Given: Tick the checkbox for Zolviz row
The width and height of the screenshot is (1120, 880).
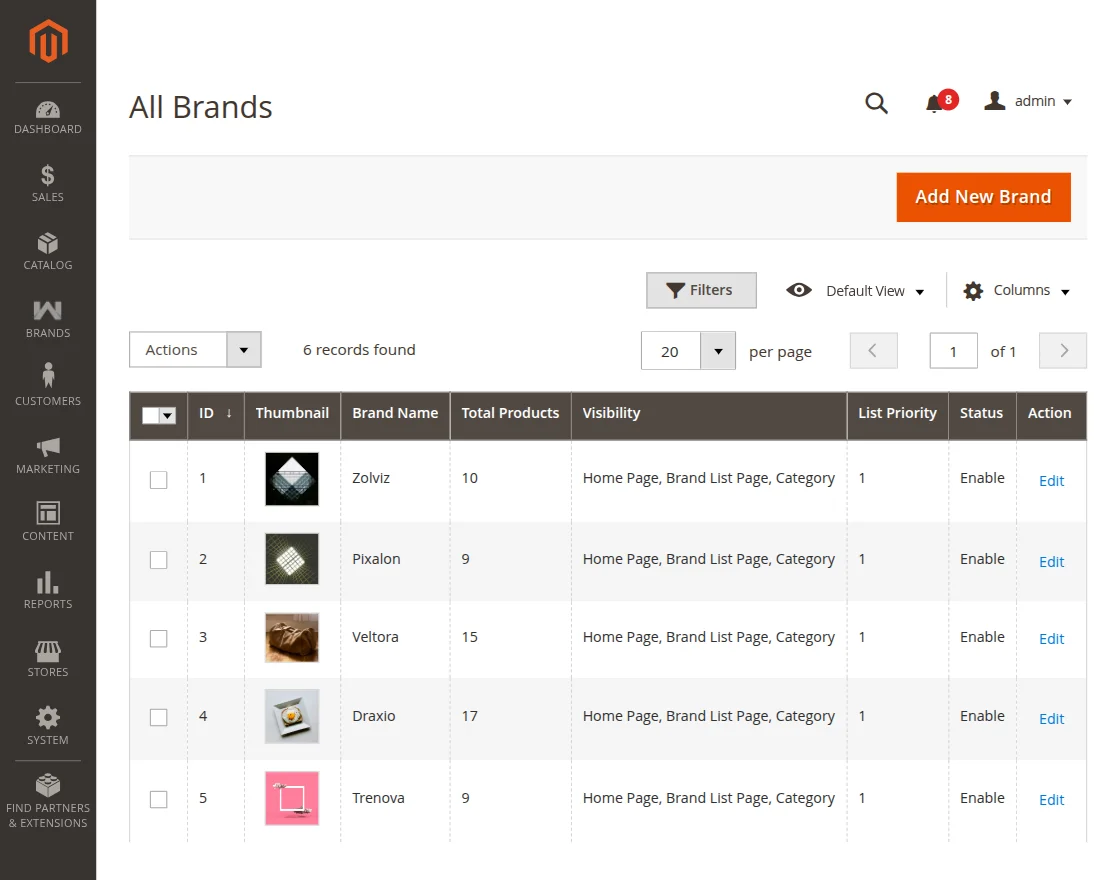Looking at the screenshot, I should [x=159, y=480].
